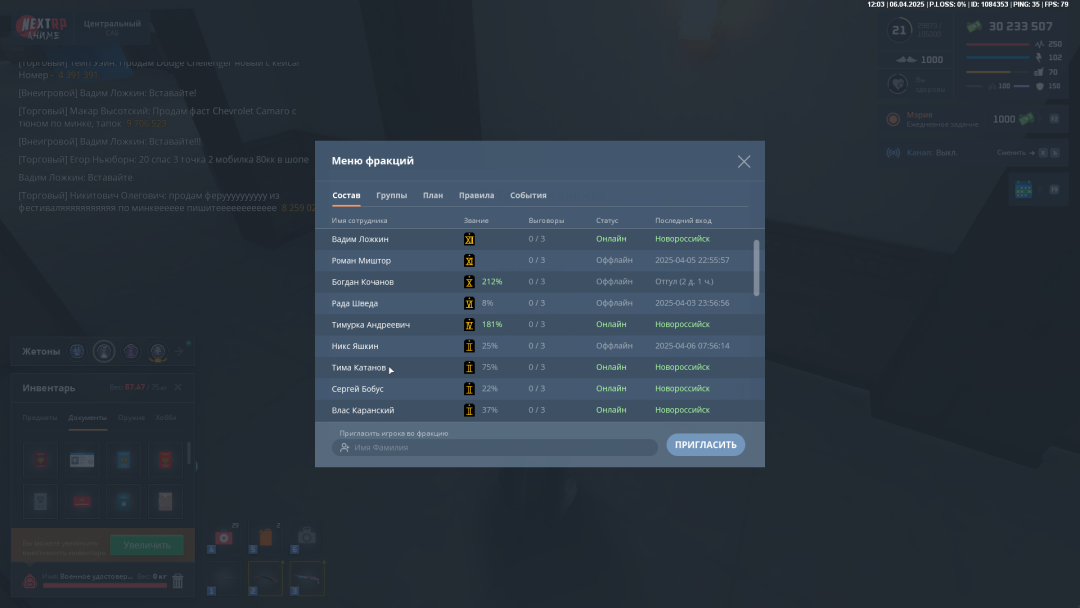
Task: Sort by Имя сотрудника column header
Action: coord(359,220)
